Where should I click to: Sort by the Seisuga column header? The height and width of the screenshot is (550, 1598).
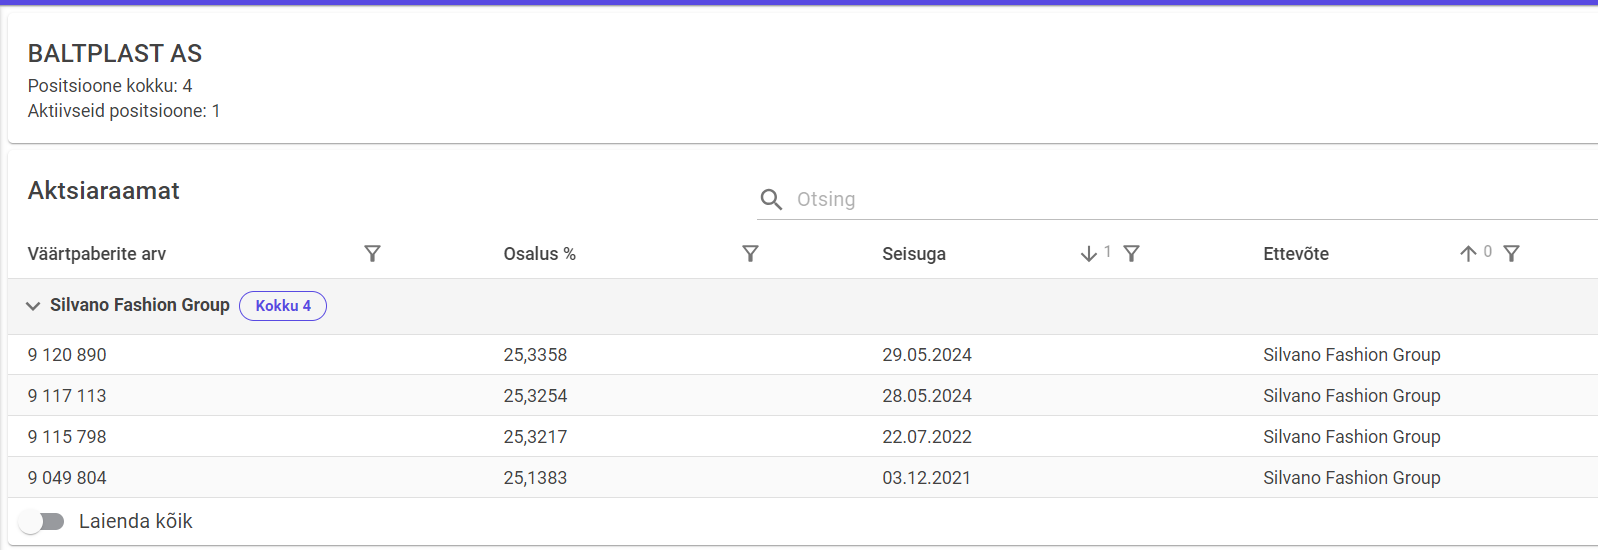(x=914, y=254)
